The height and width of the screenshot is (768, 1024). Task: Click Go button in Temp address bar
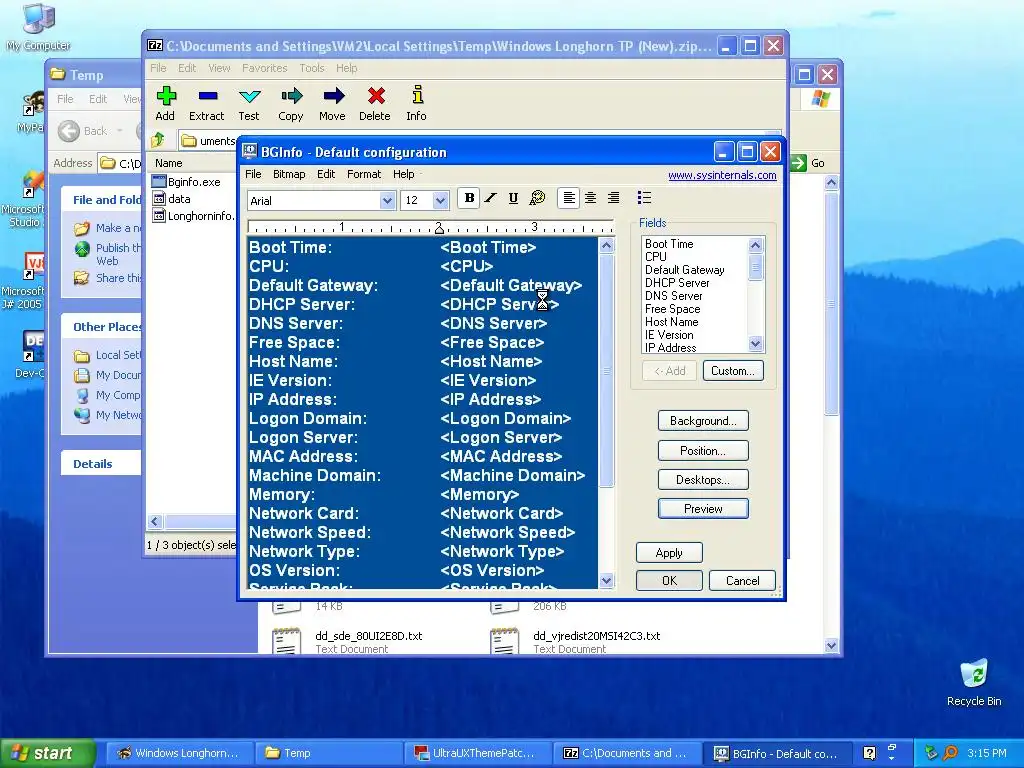[808, 163]
